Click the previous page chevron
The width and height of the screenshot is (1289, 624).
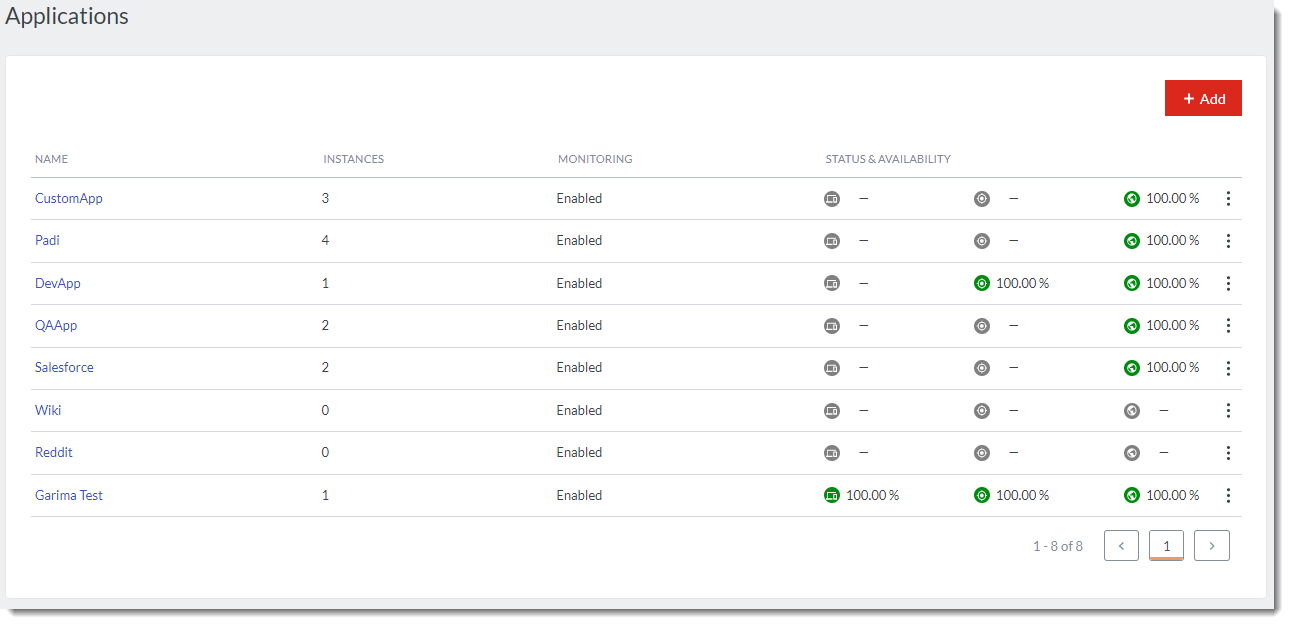click(x=1121, y=545)
